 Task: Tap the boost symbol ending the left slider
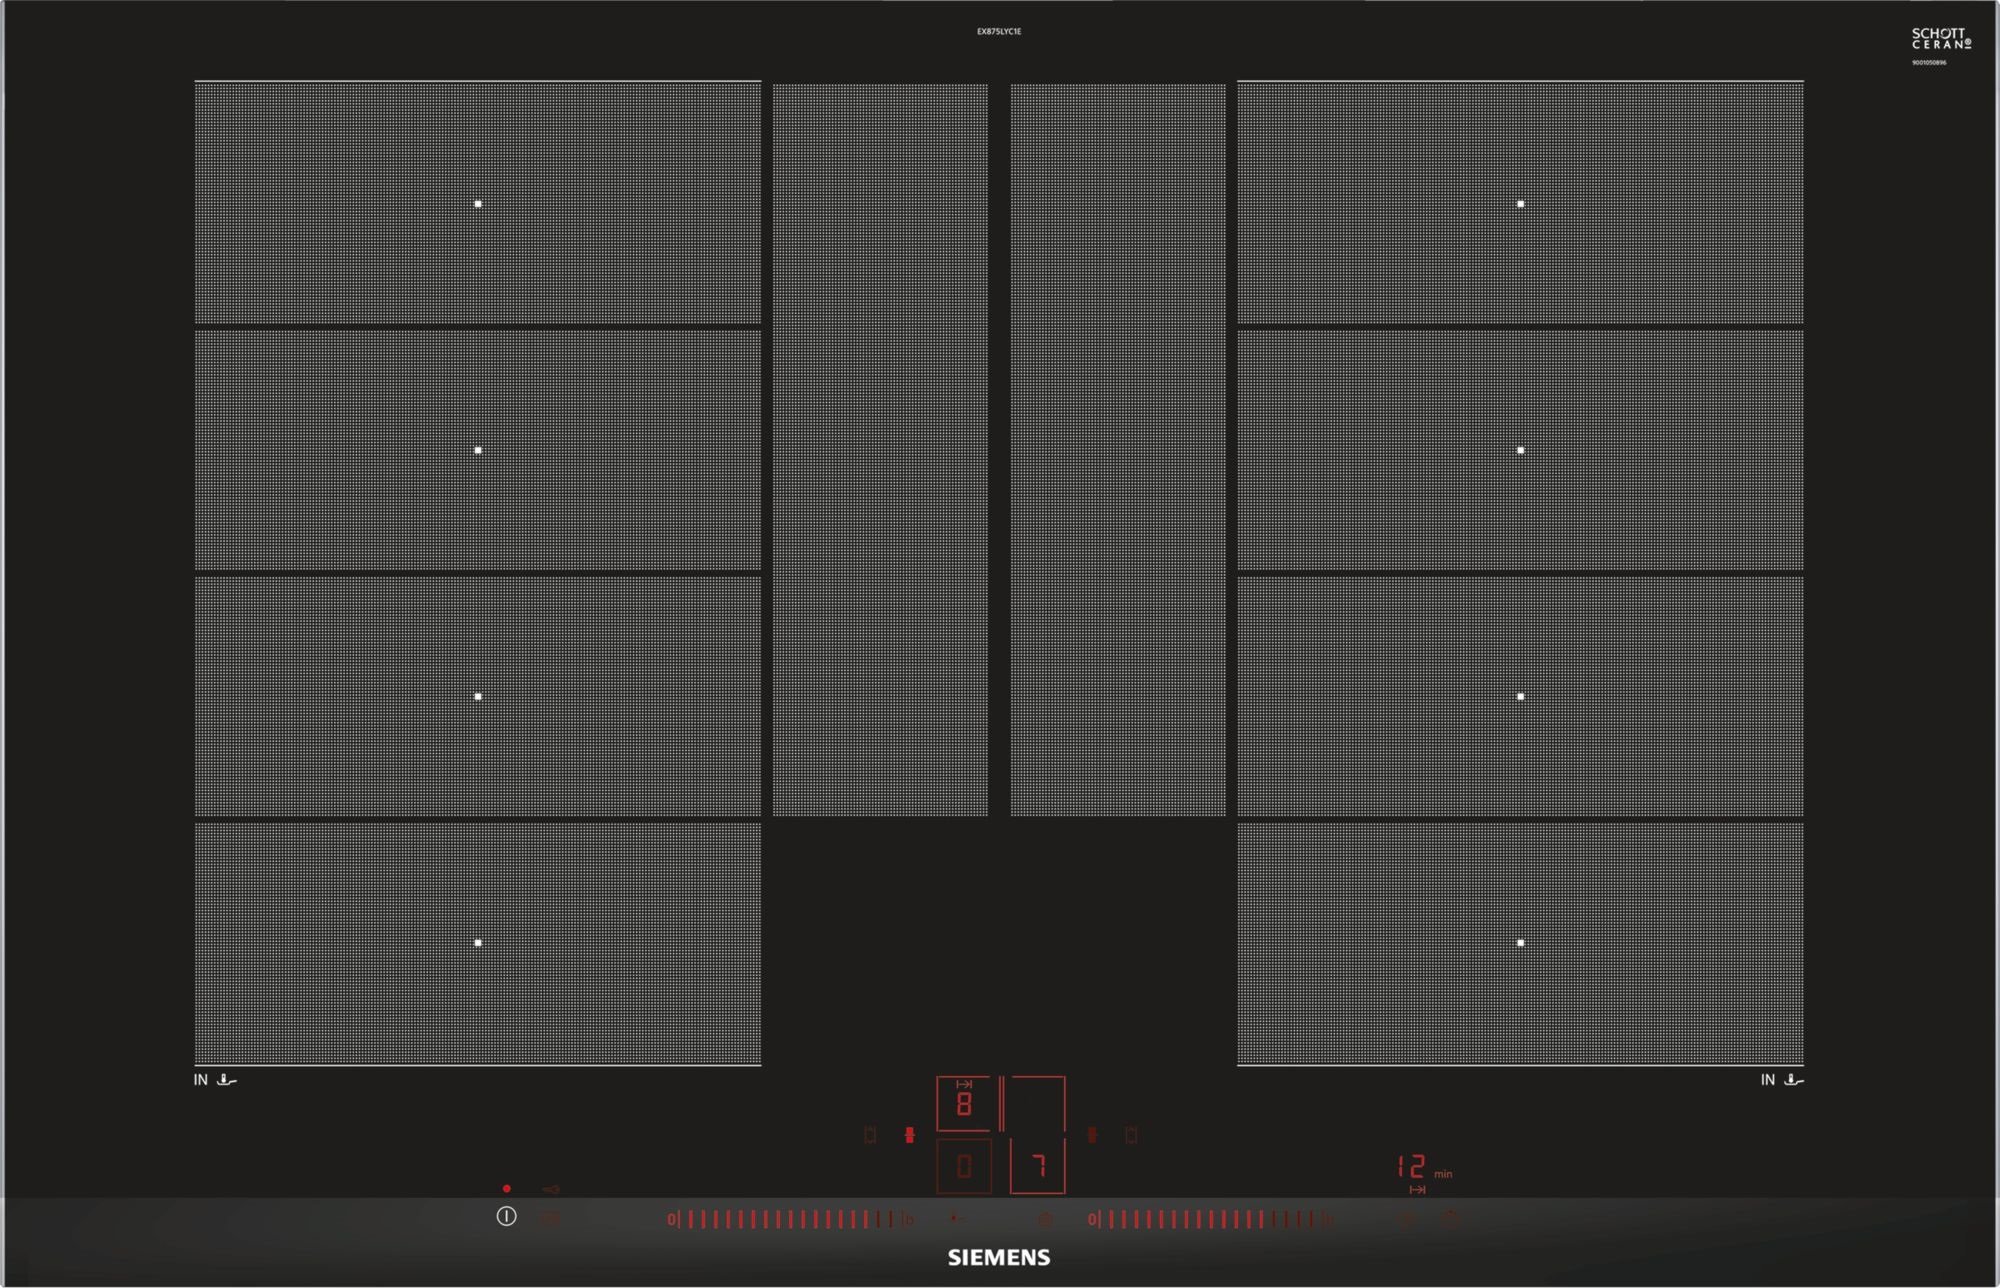(x=908, y=1219)
